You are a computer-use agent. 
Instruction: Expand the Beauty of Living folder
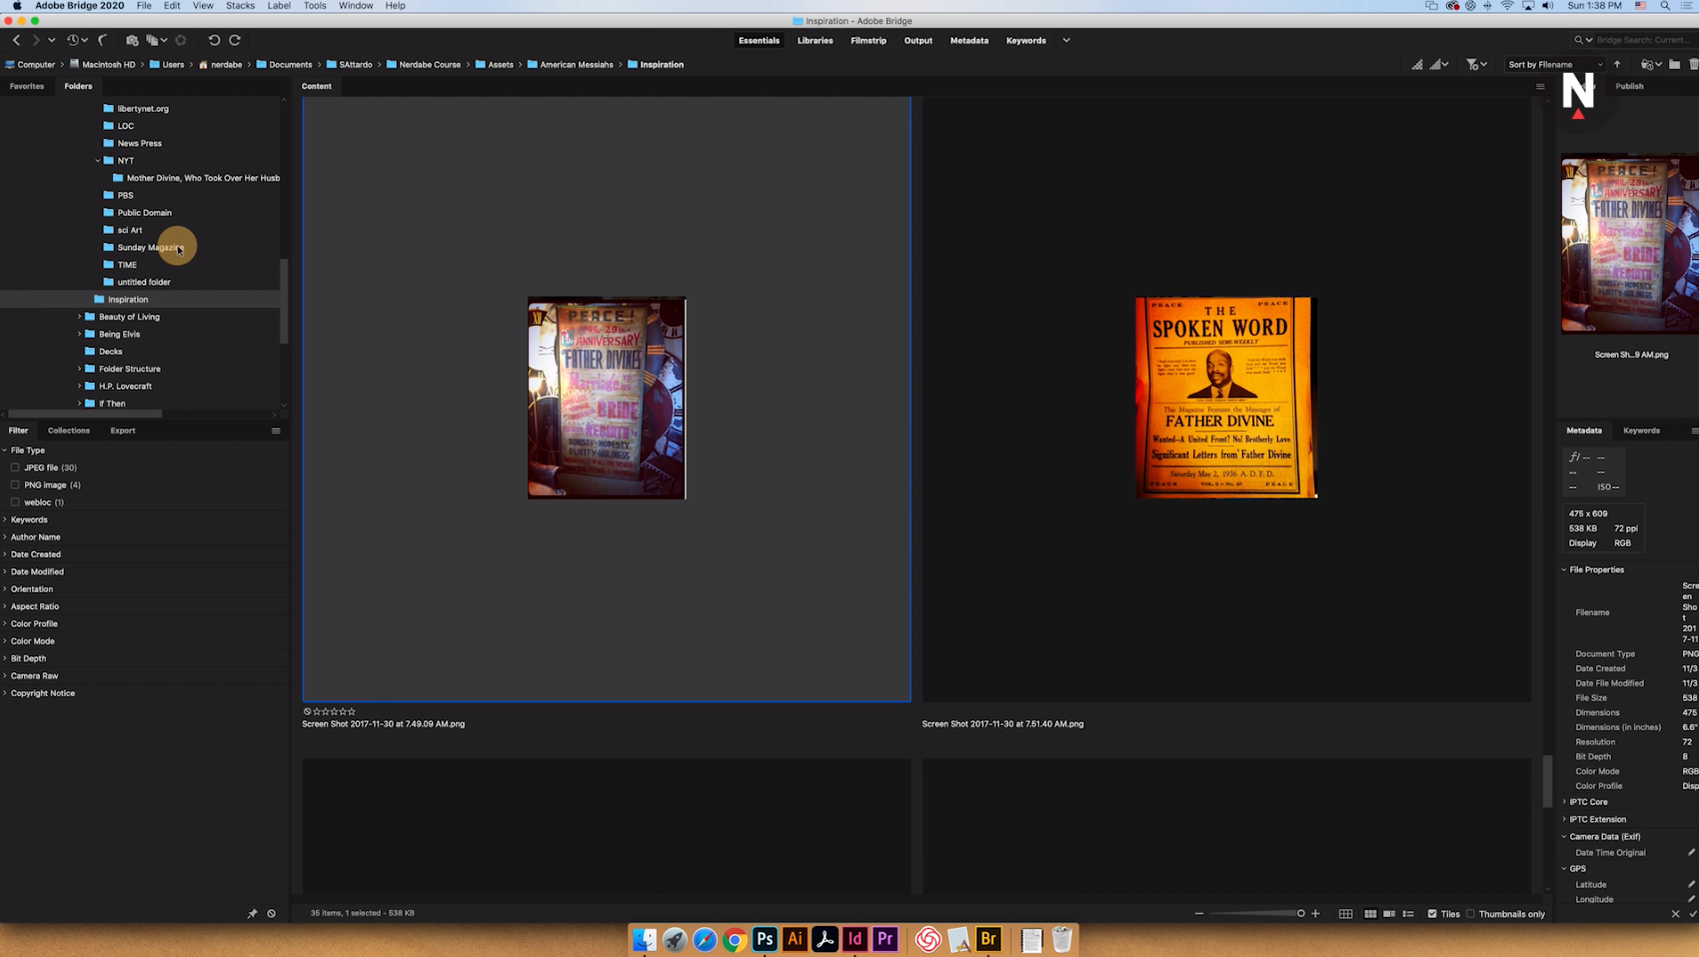click(79, 317)
